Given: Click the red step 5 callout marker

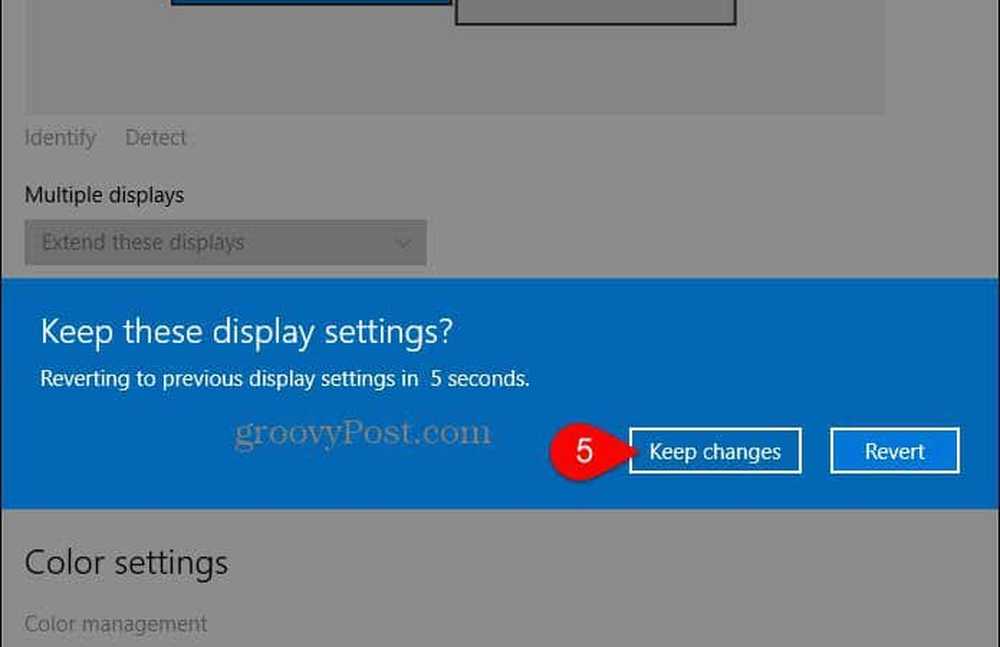Looking at the screenshot, I should click(583, 451).
